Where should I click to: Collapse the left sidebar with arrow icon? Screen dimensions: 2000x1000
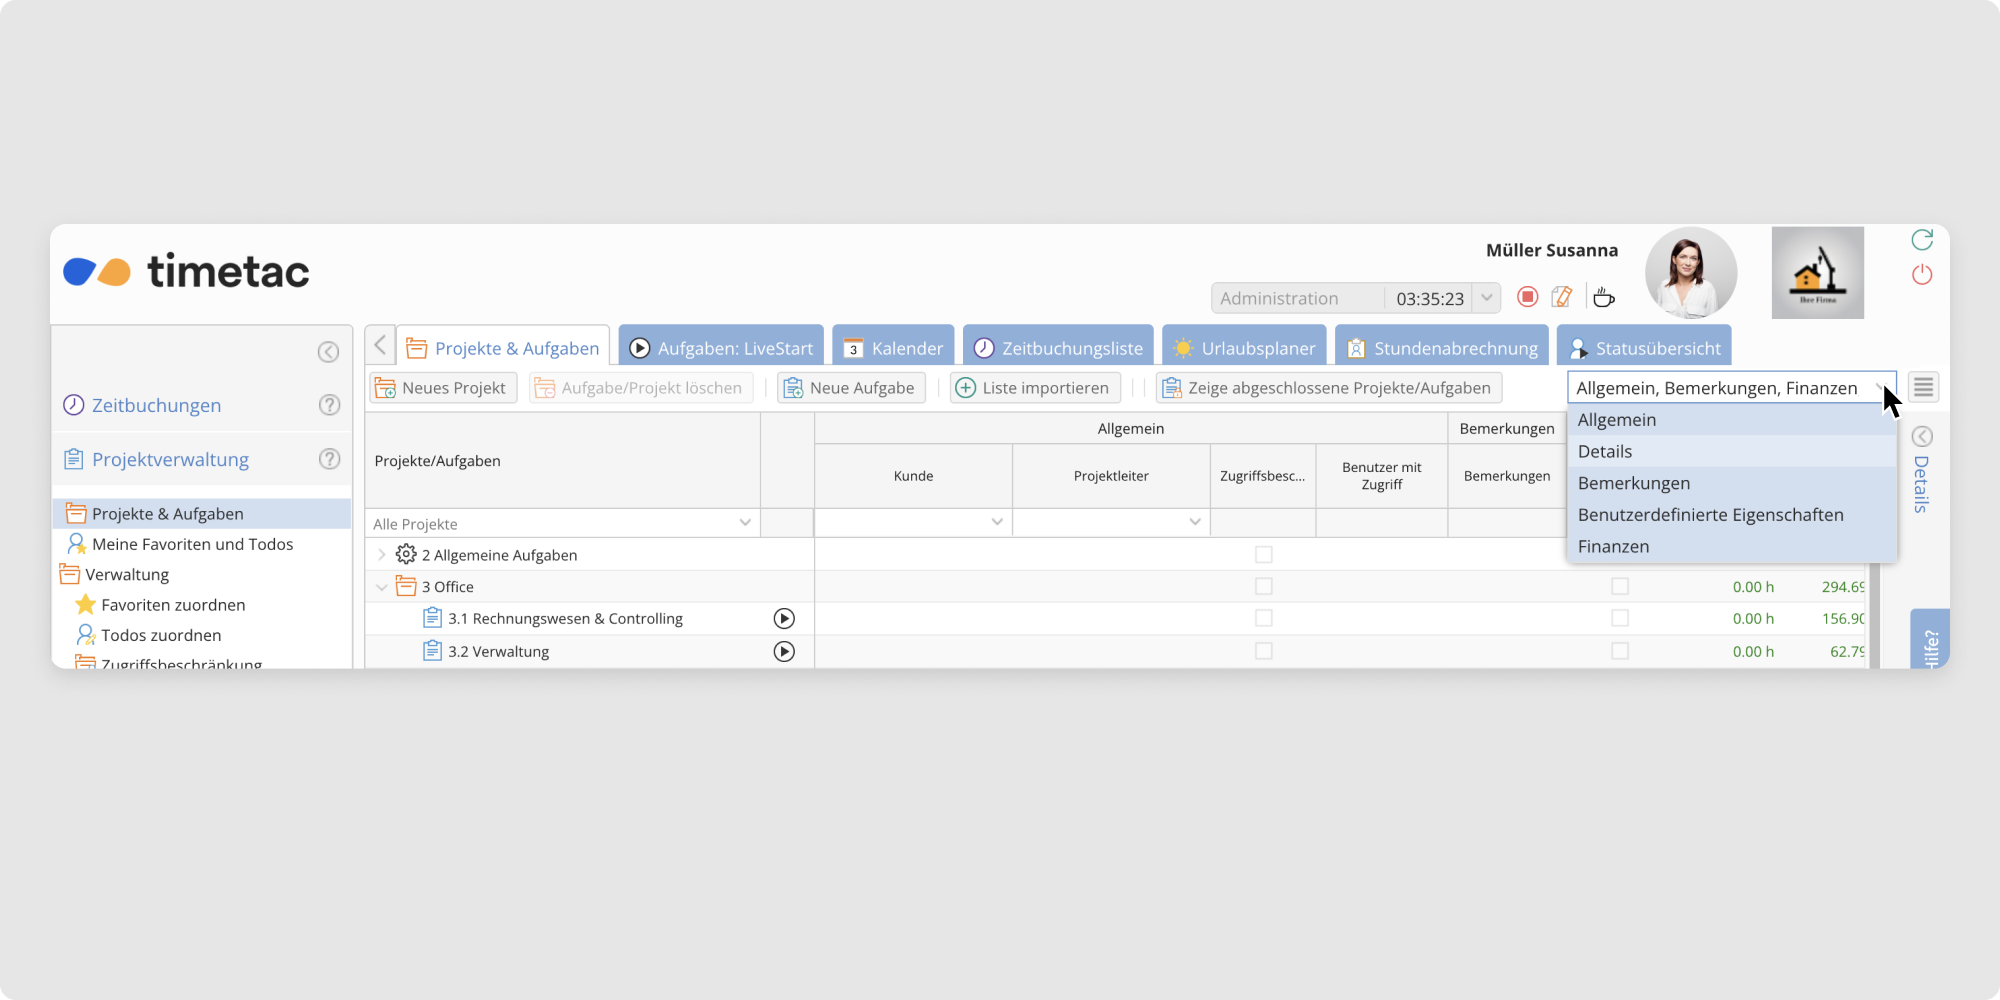(328, 352)
